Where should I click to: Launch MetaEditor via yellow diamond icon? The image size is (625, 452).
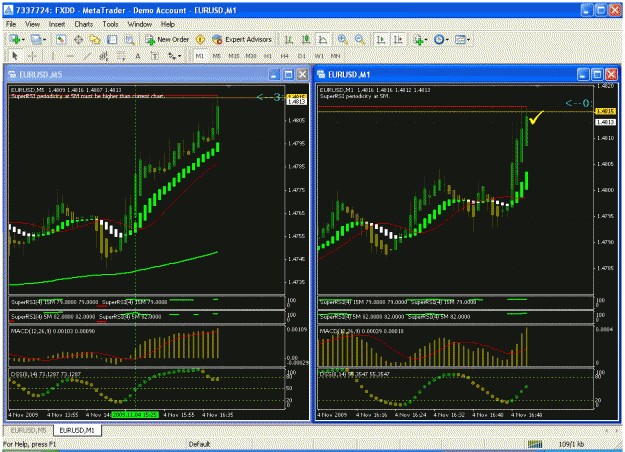tap(200, 39)
